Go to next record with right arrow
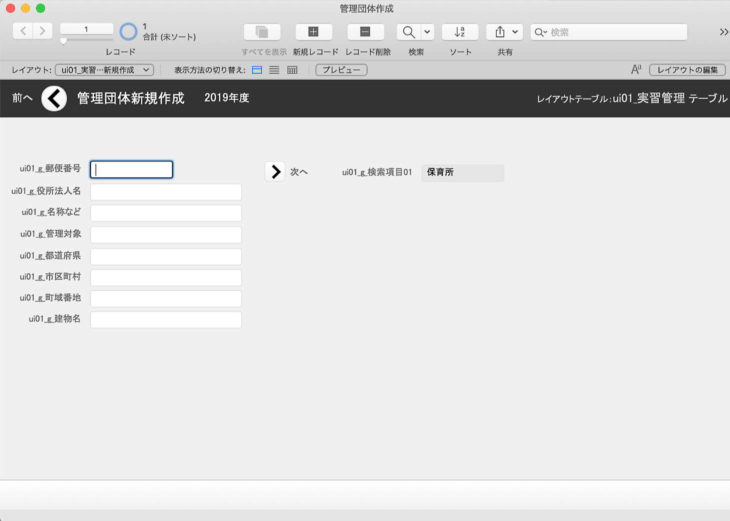 [43, 31]
